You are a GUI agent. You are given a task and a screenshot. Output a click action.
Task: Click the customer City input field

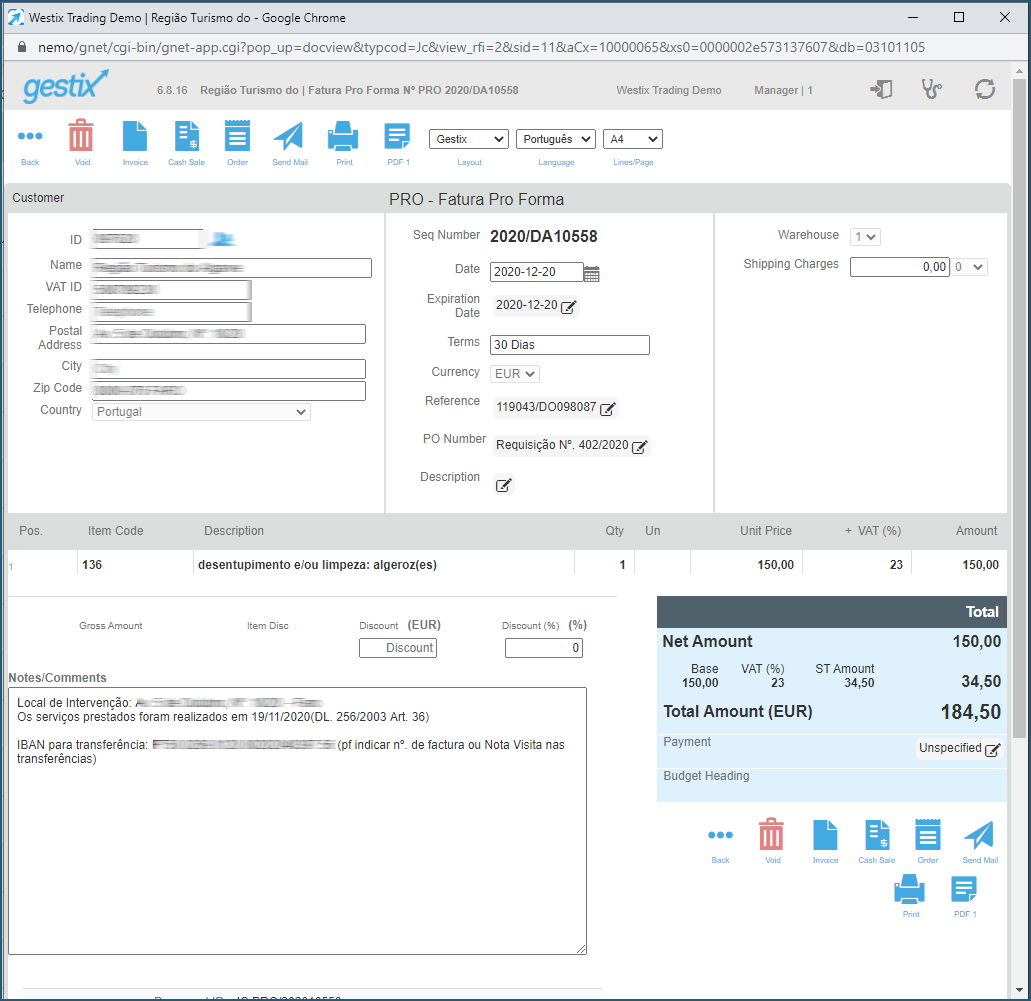(x=228, y=369)
